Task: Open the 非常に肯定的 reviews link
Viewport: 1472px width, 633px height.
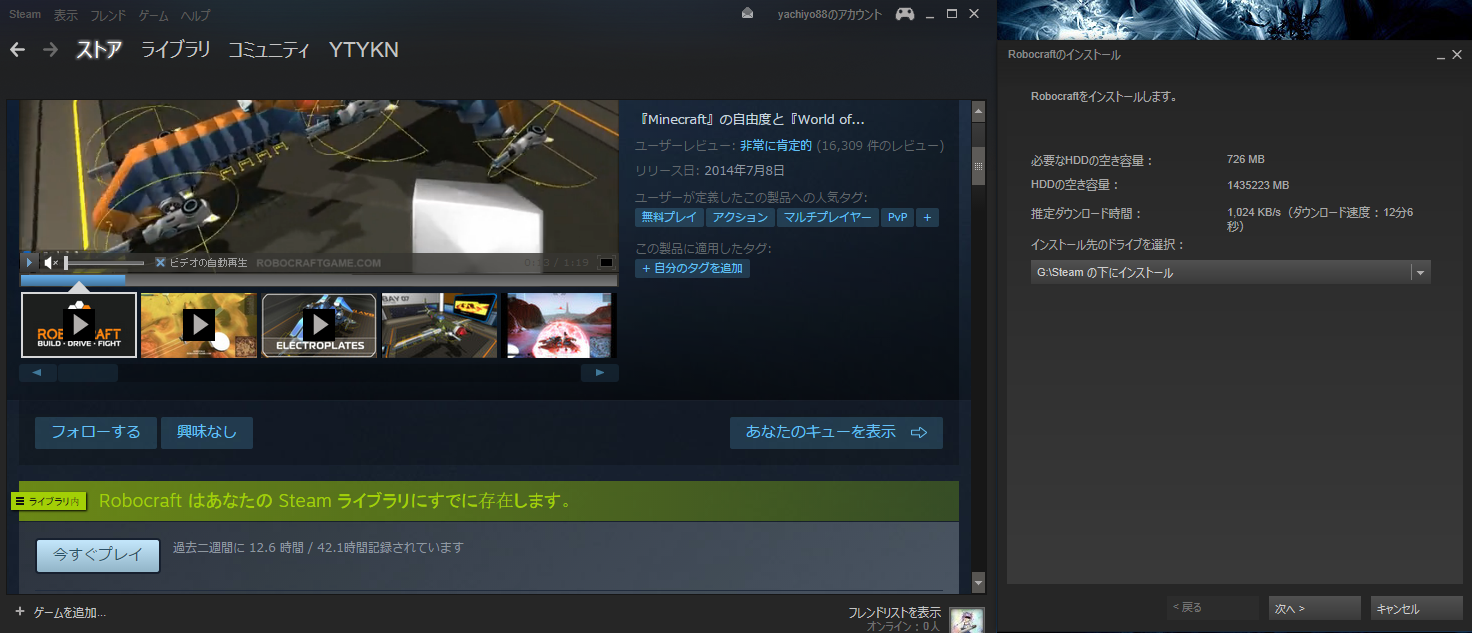Action: tap(776, 146)
